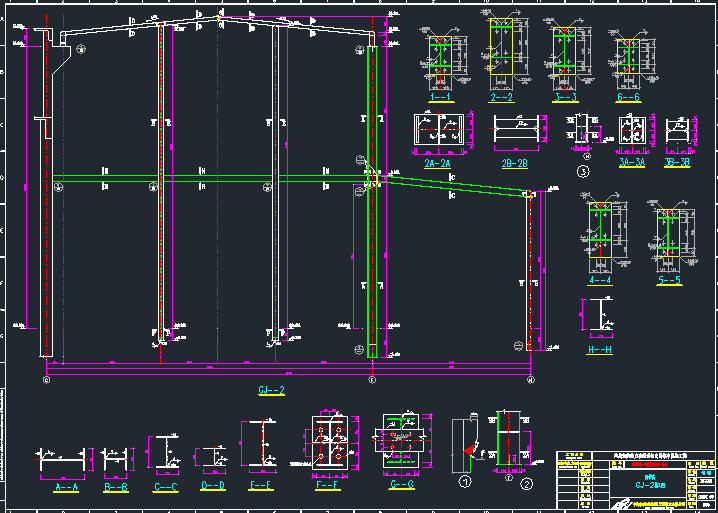Click the GJ--2 frame title label
This screenshot has height=513, width=718.
click(x=272, y=390)
